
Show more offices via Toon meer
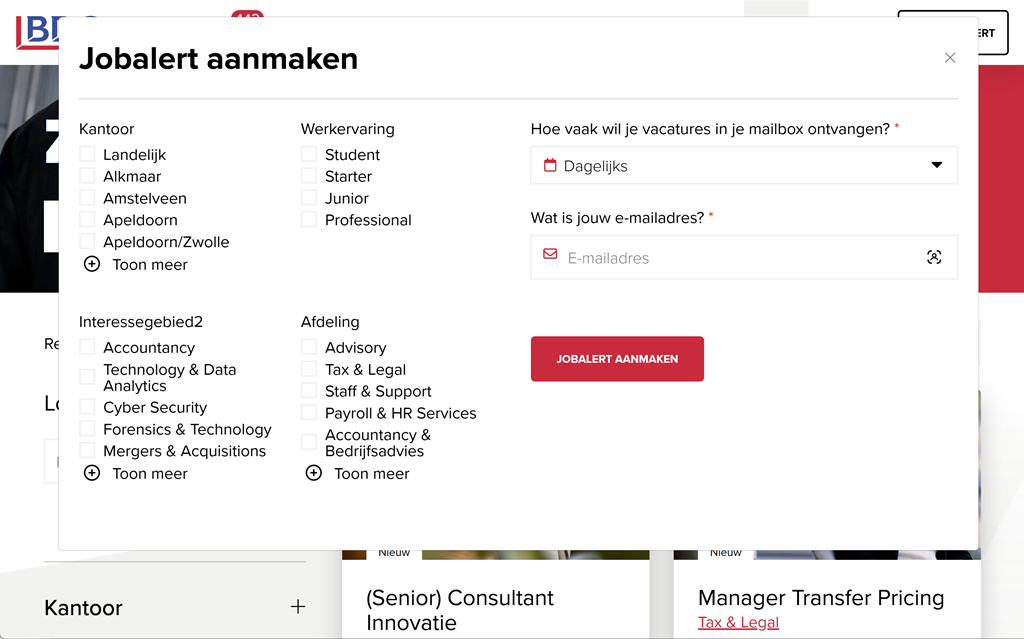coord(150,265)
